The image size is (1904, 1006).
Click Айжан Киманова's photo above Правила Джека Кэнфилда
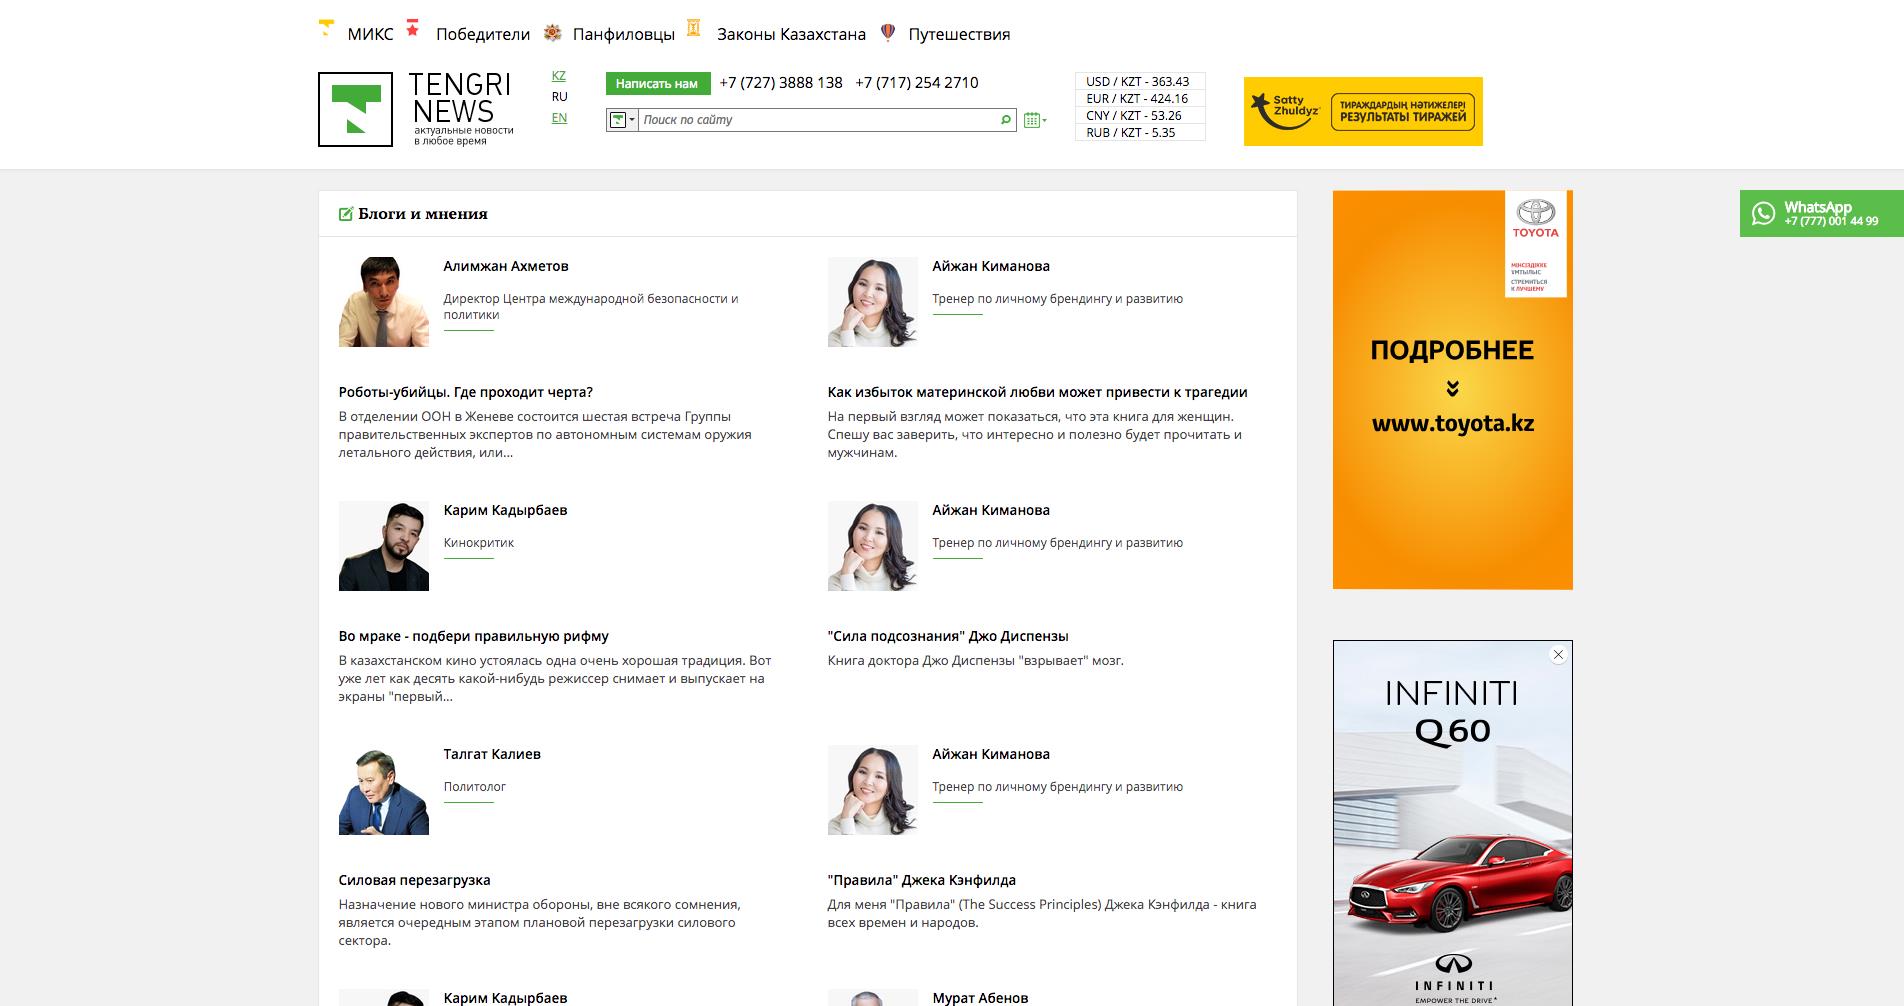coord(873,790)
